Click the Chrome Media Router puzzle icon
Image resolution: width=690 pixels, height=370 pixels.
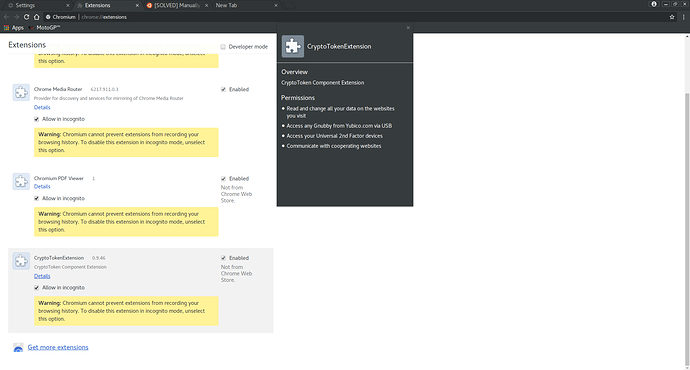point(21,92)
